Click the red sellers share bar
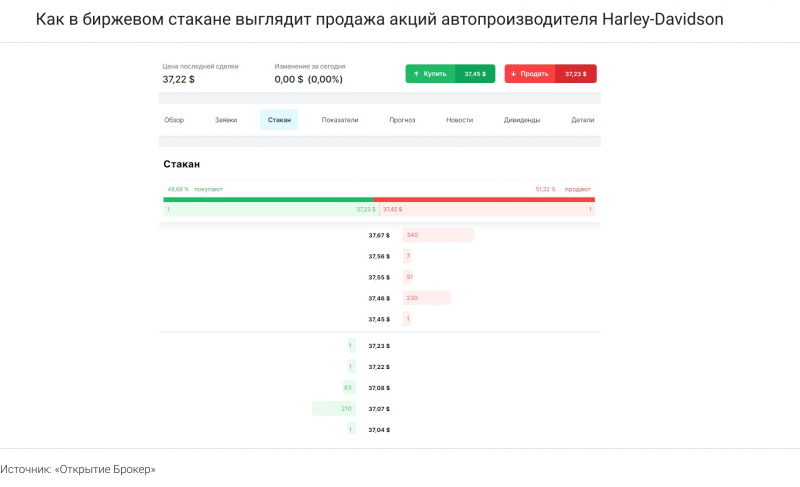The width and height of the screenshot is (800, 487). click(484, 199)
